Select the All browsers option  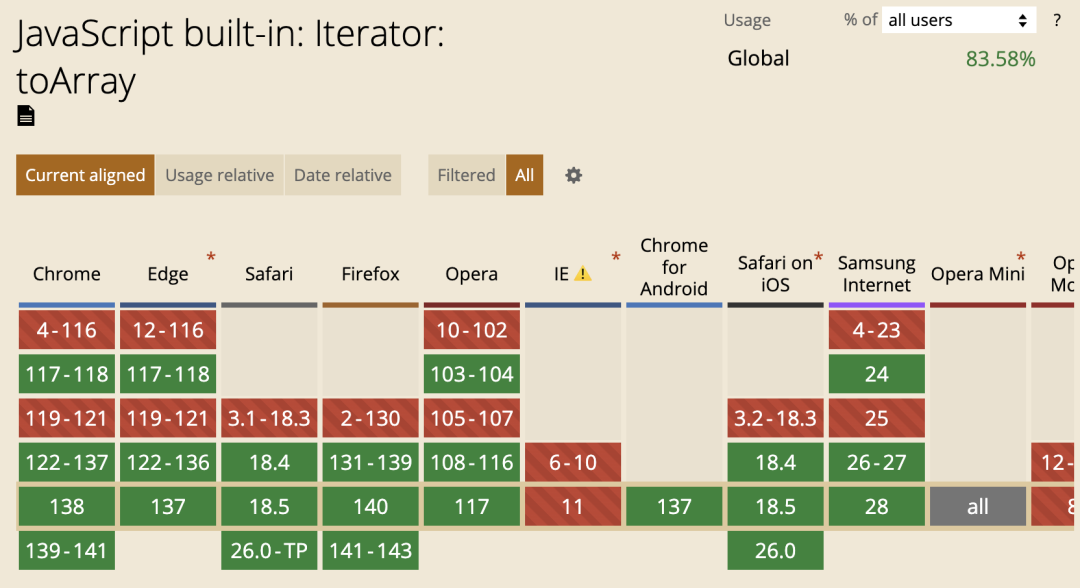coord(524,175)
